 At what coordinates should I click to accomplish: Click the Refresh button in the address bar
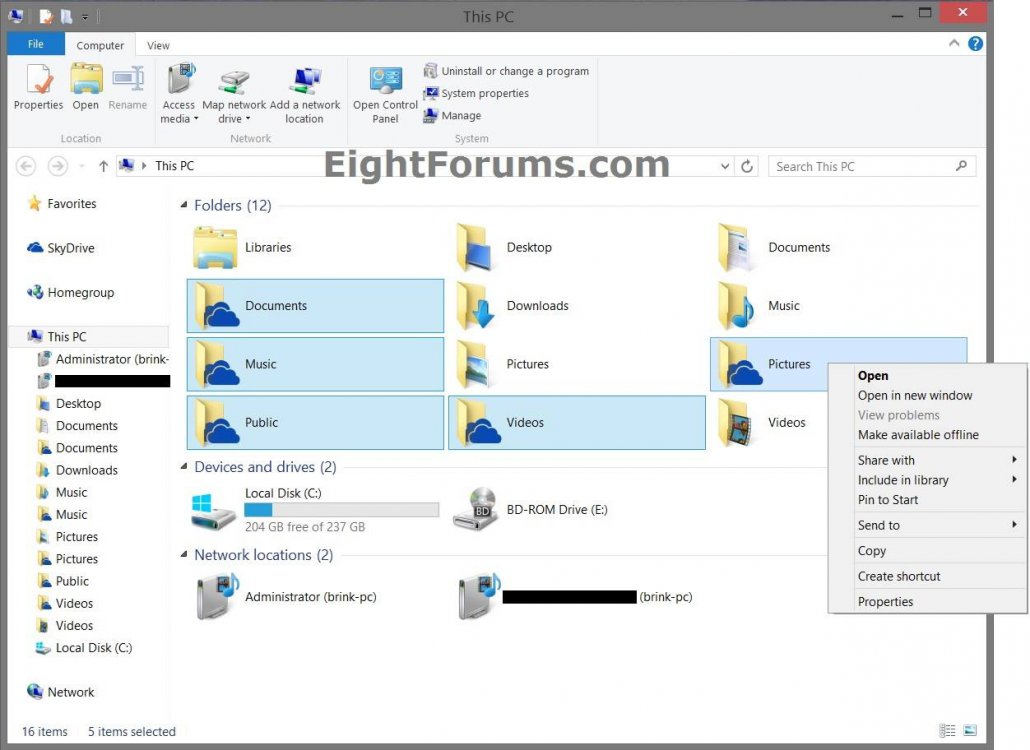(747, 166)
